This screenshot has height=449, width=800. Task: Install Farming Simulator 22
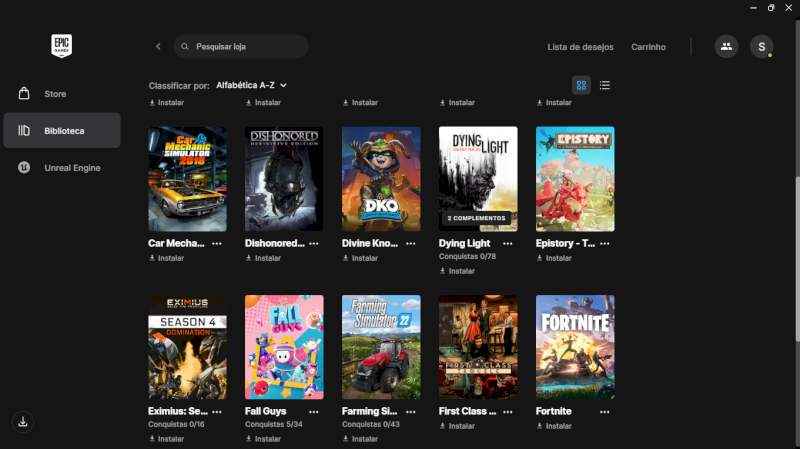click(x=360, y=439)
